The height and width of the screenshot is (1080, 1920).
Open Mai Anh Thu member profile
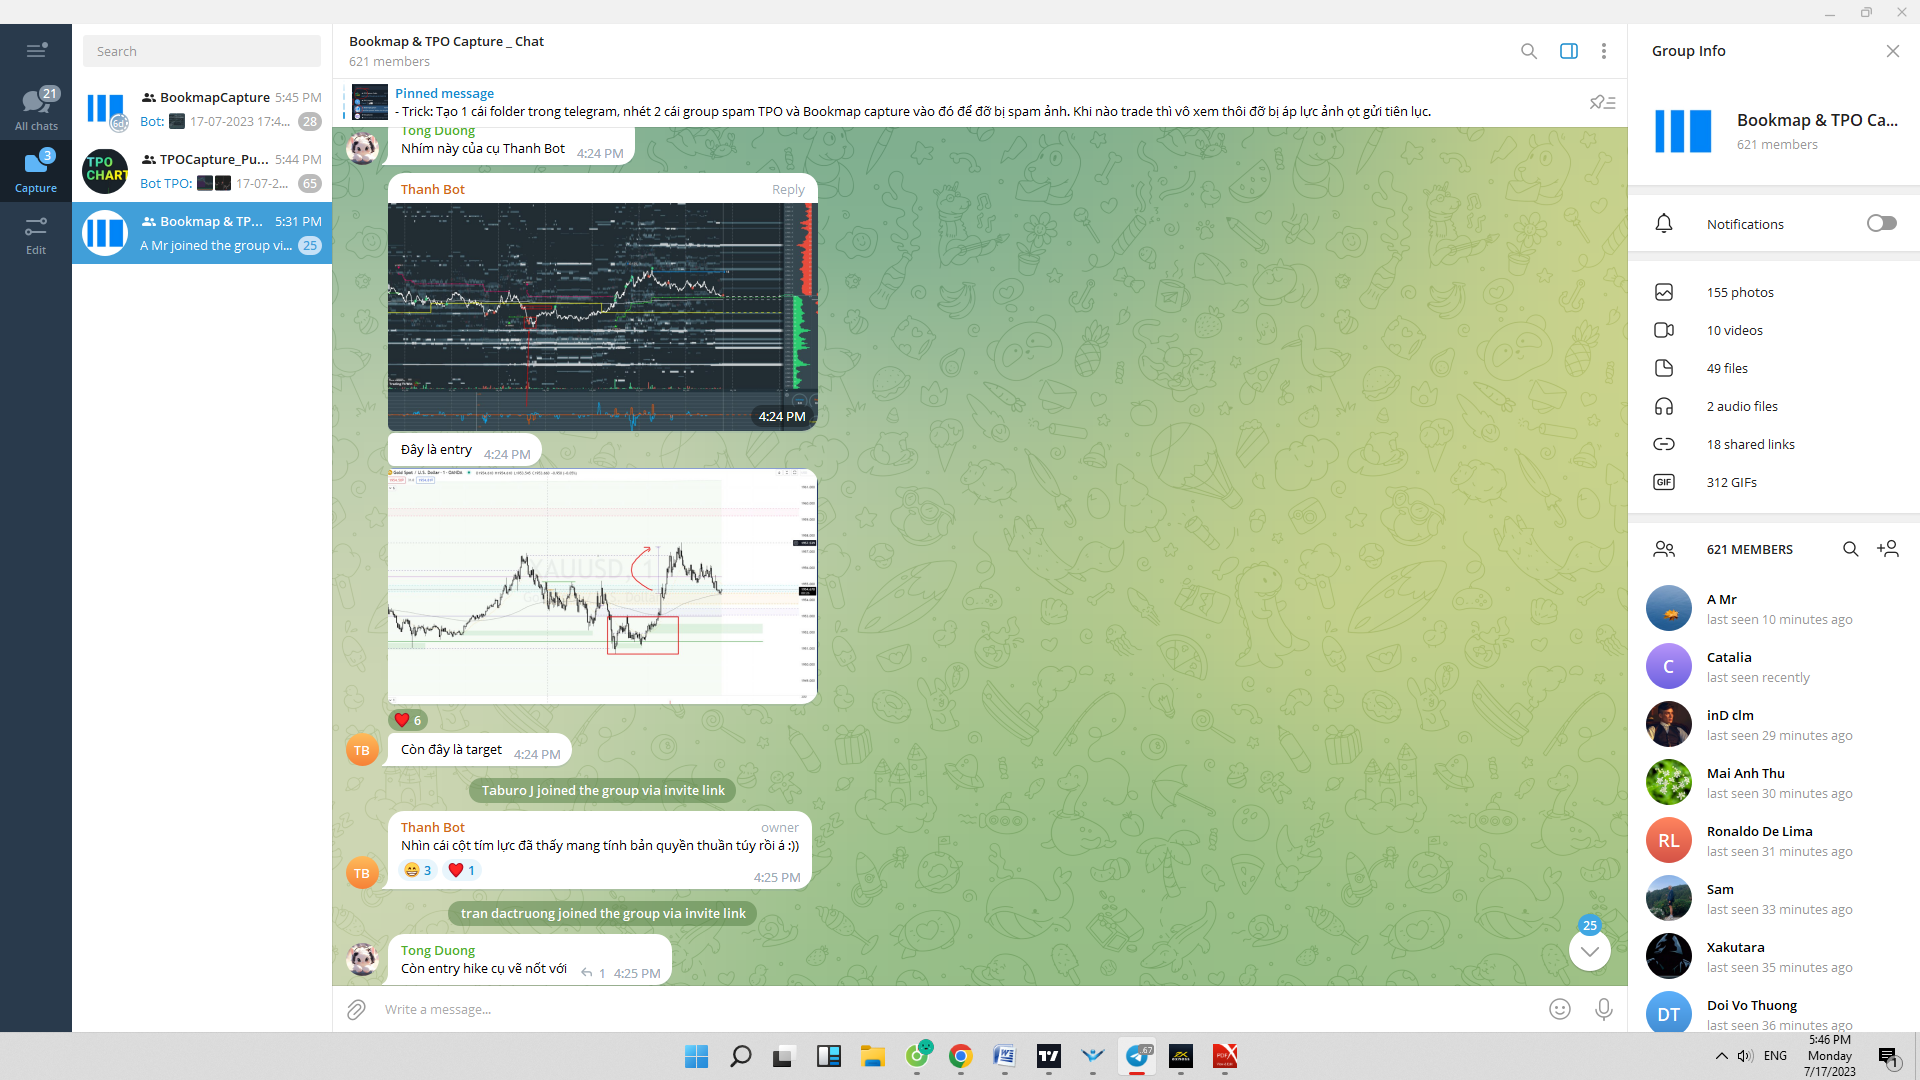point(1774,782)
